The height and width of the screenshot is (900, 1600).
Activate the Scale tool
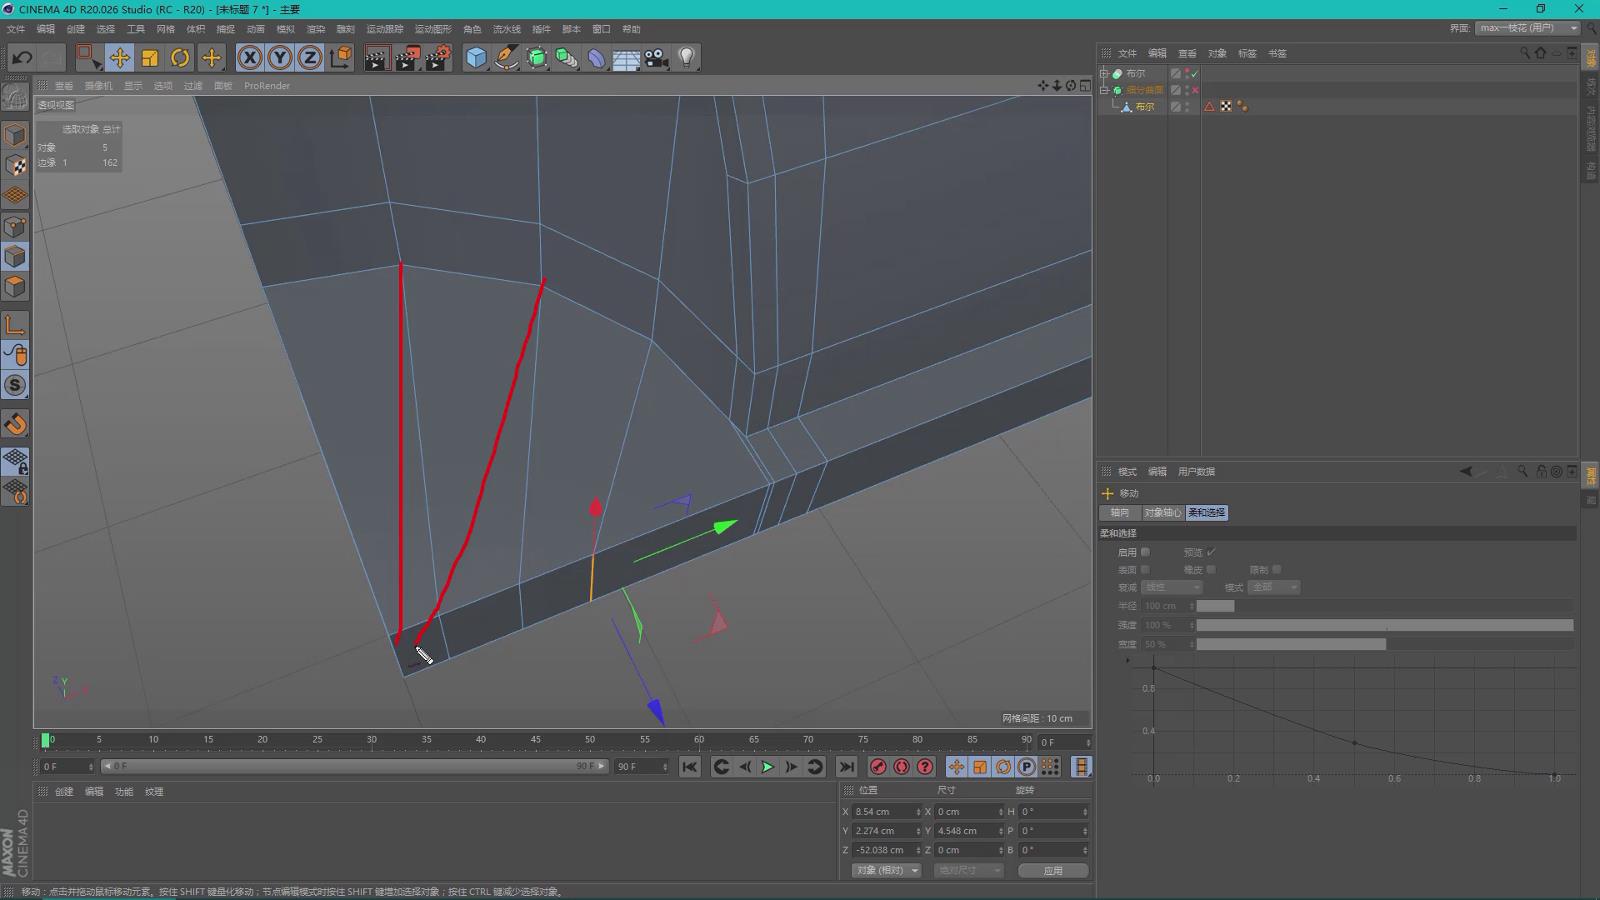(x=150, y=58)
